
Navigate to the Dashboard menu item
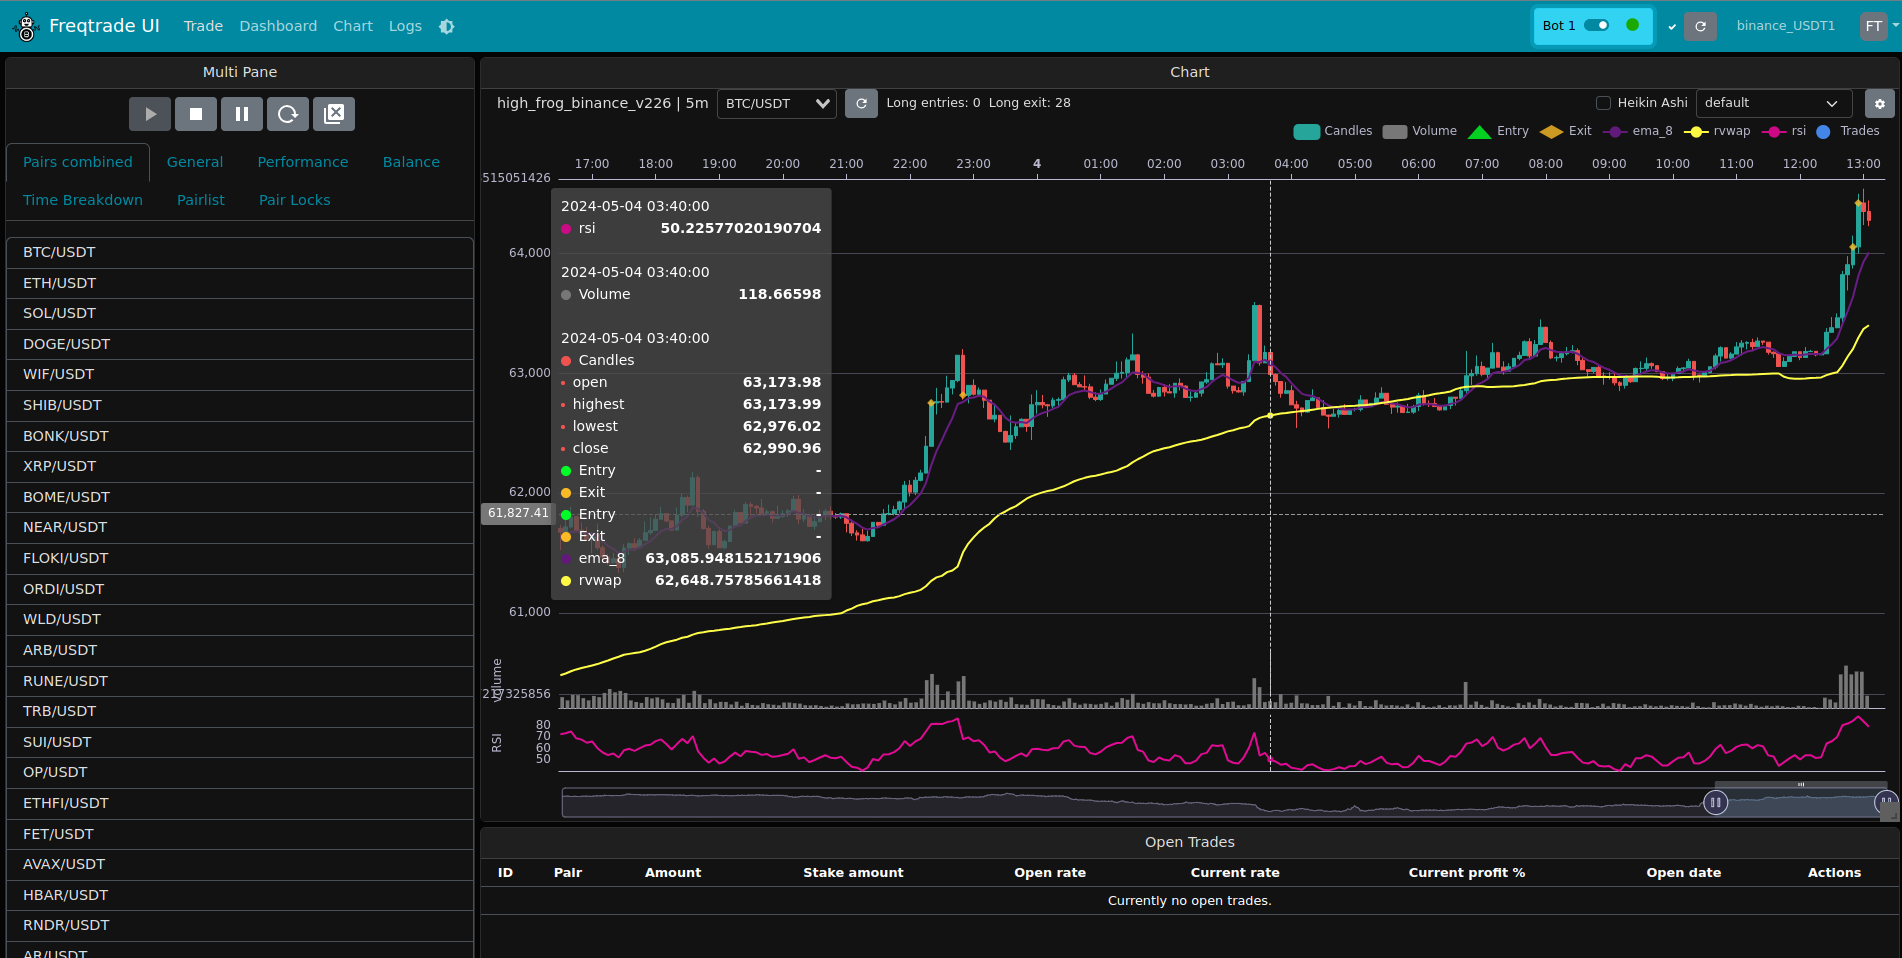coord(278,26)
